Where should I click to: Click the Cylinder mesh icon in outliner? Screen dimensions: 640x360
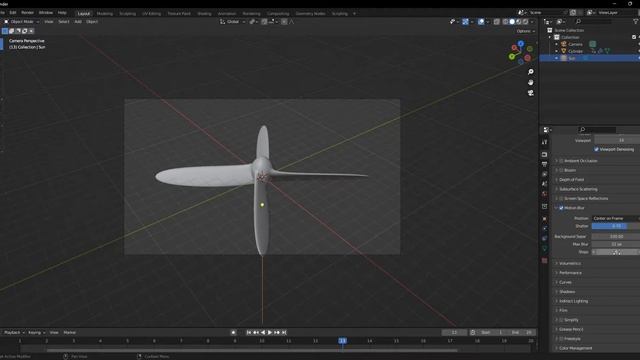[x=564, y=51]
